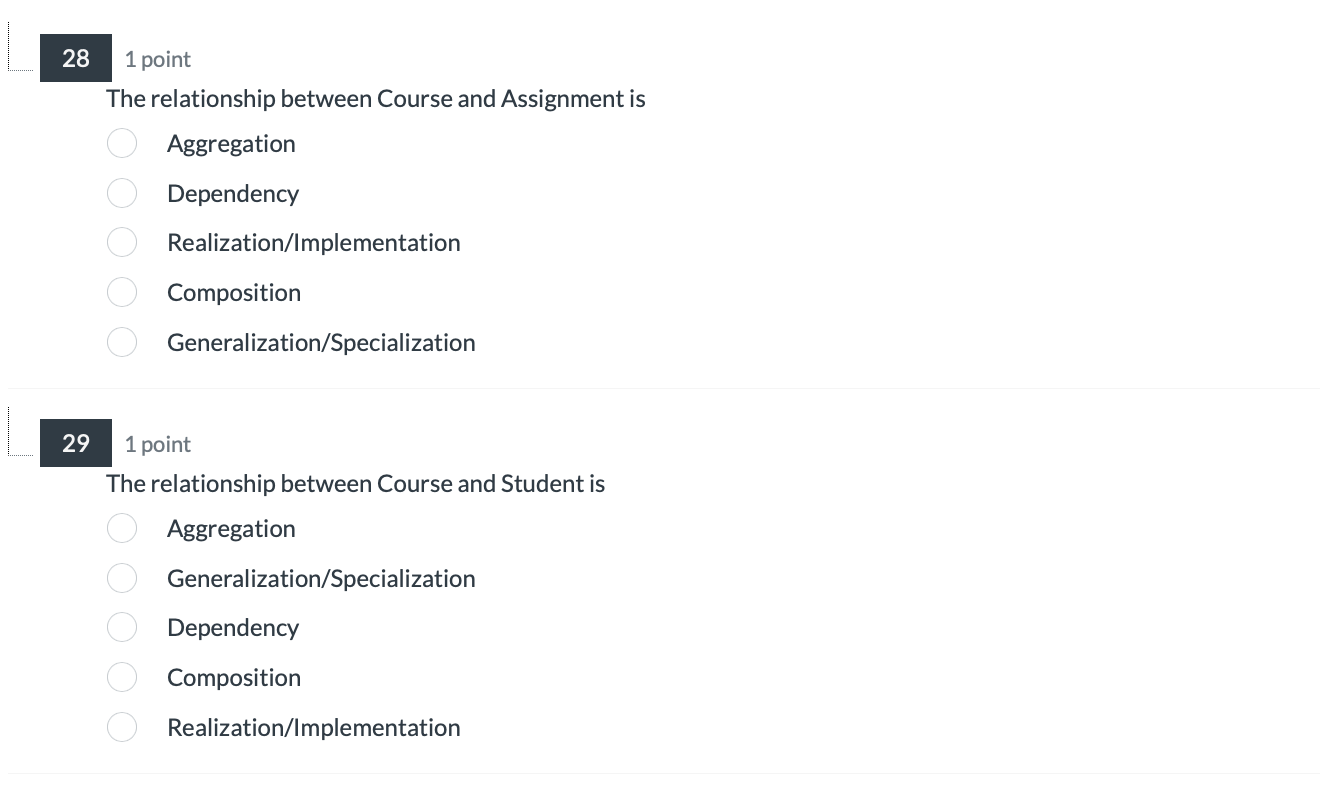Click the question 29 number badge
Screen dimensions: 1320x790
(x=76, y=443)
